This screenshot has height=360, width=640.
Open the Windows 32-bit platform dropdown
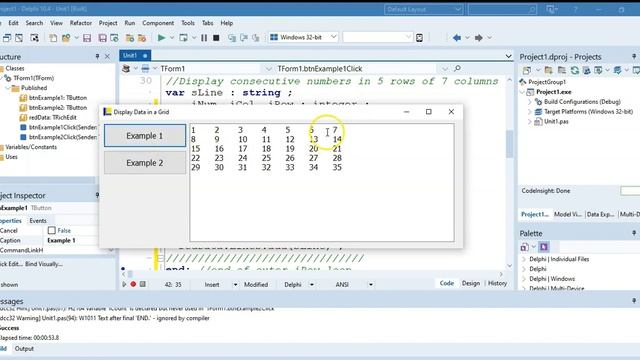(x=333, y=37)
